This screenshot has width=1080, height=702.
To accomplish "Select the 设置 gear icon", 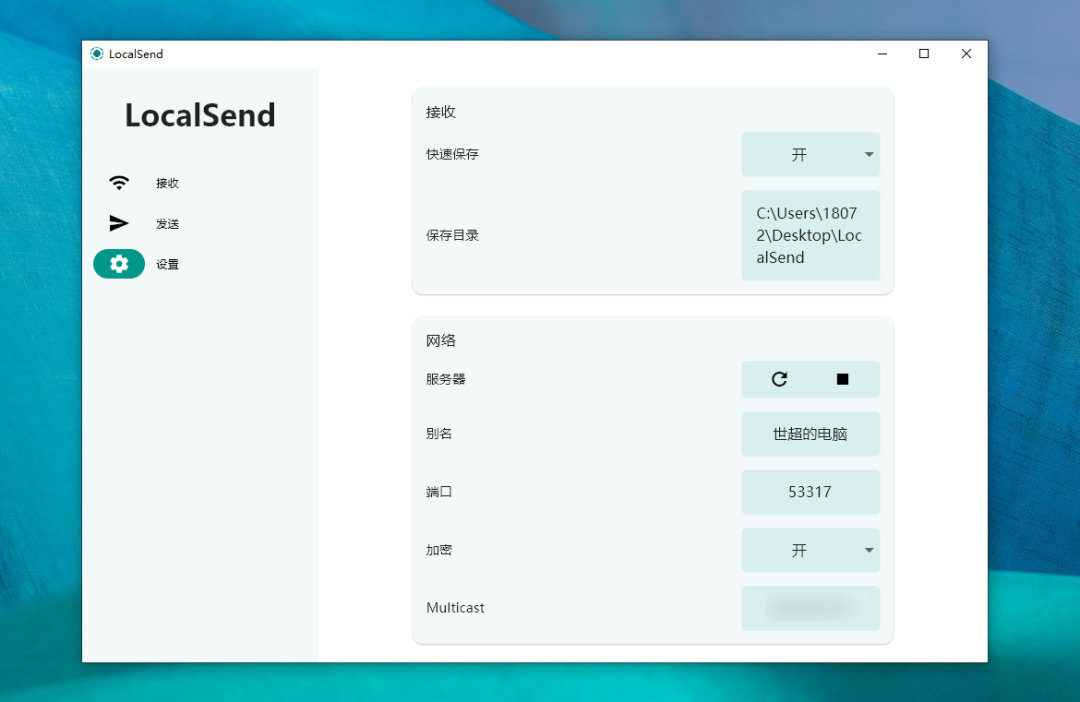I will point(119,264).
